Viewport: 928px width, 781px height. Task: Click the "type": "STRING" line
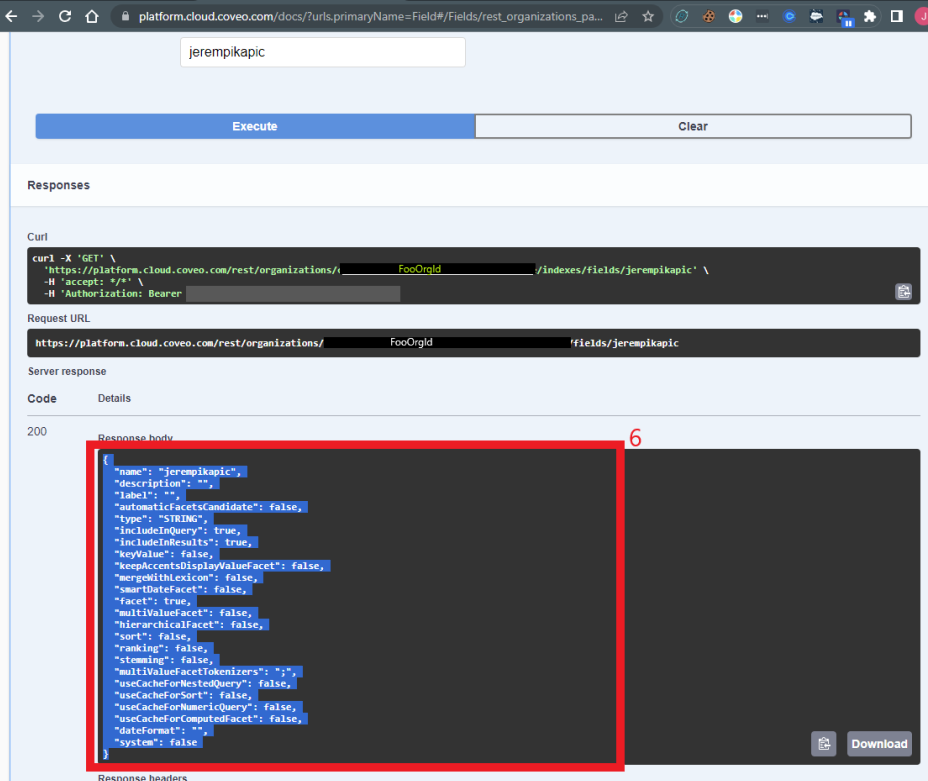click(x=161, y=519)
